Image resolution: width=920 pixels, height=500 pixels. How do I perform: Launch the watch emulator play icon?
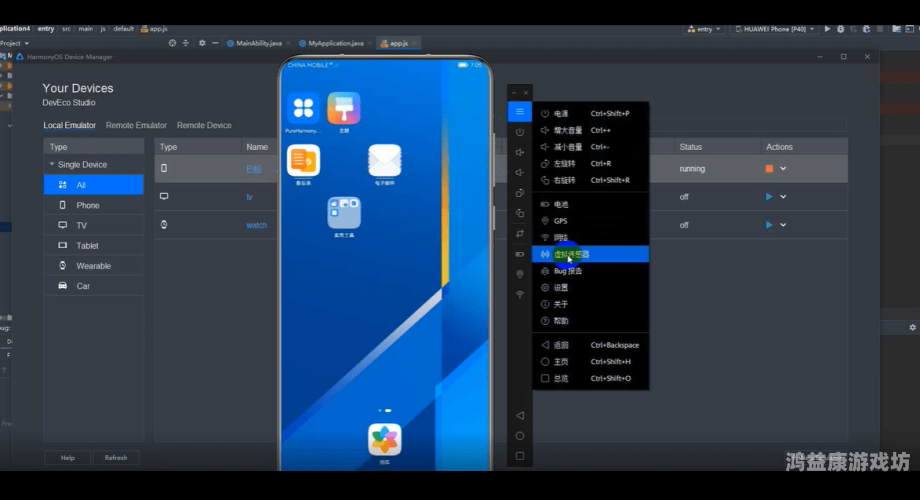769,225
